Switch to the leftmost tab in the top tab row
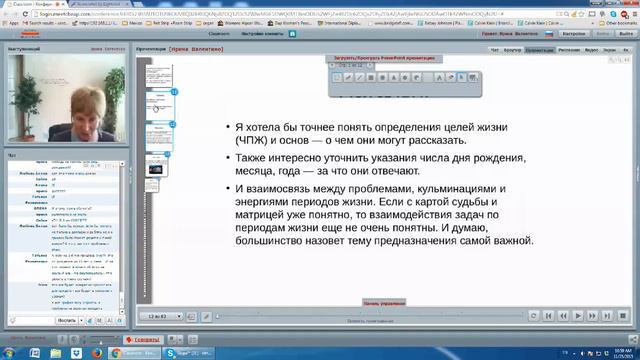This screenshot has width=640, height=360. tap(494, 50)
